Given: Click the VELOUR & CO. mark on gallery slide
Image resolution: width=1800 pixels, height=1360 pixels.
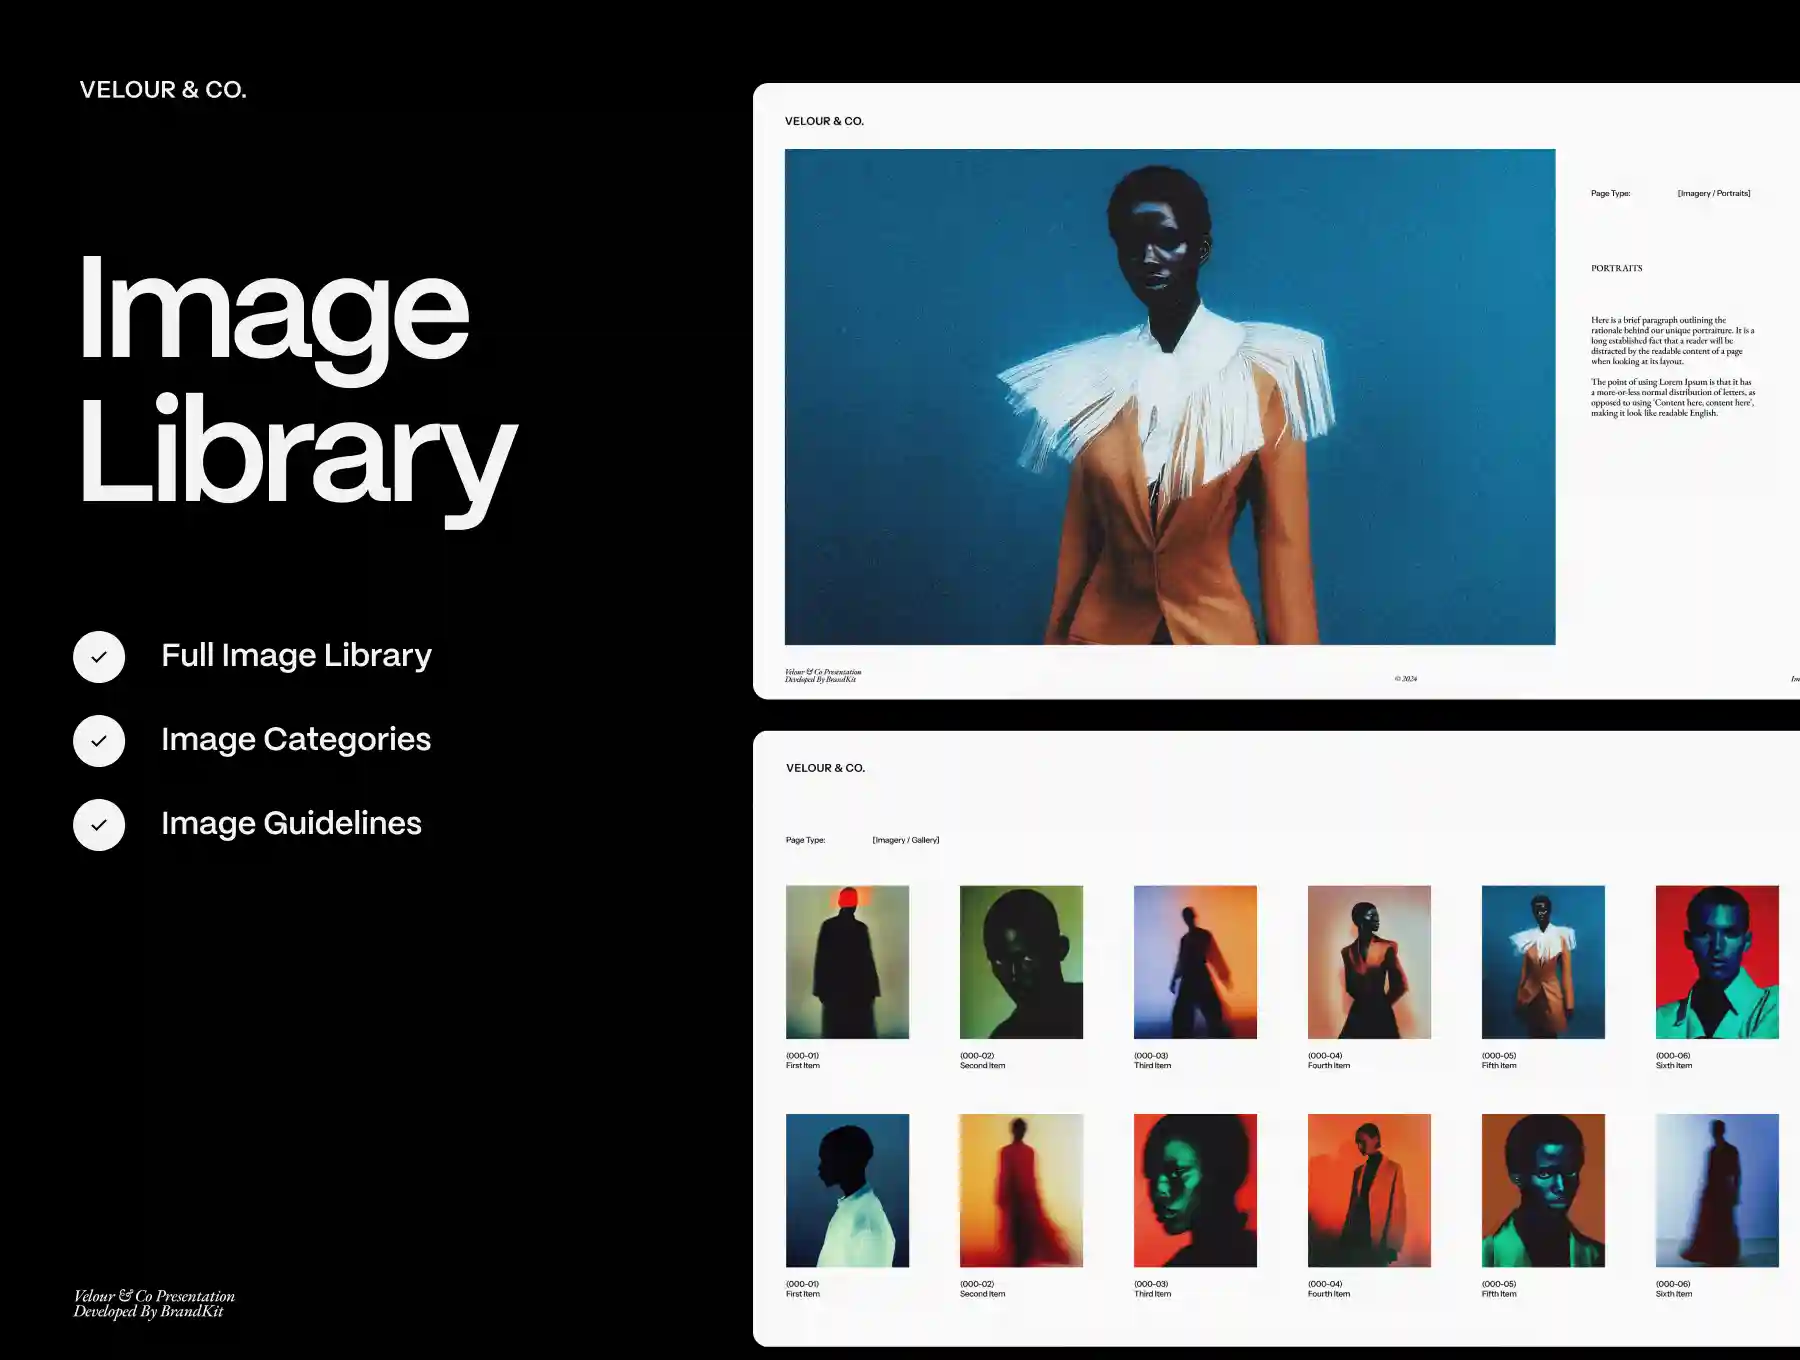Looking at the screenshot, I should tap(826, 768).
